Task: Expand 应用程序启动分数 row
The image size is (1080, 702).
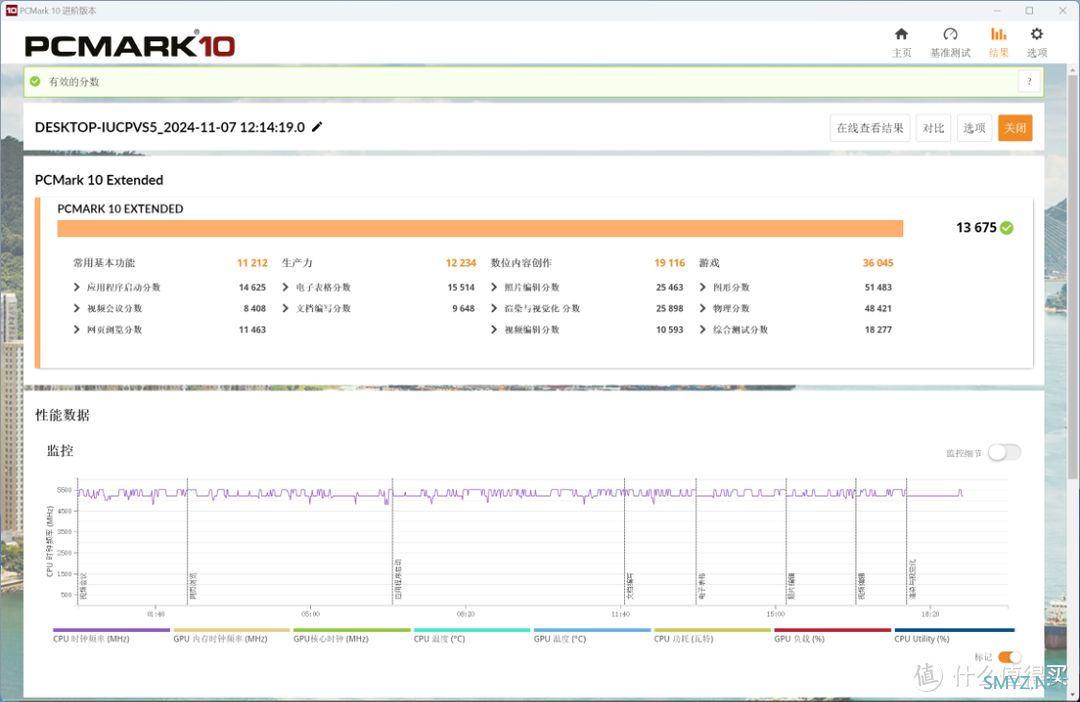Action: tap(76, 287)
